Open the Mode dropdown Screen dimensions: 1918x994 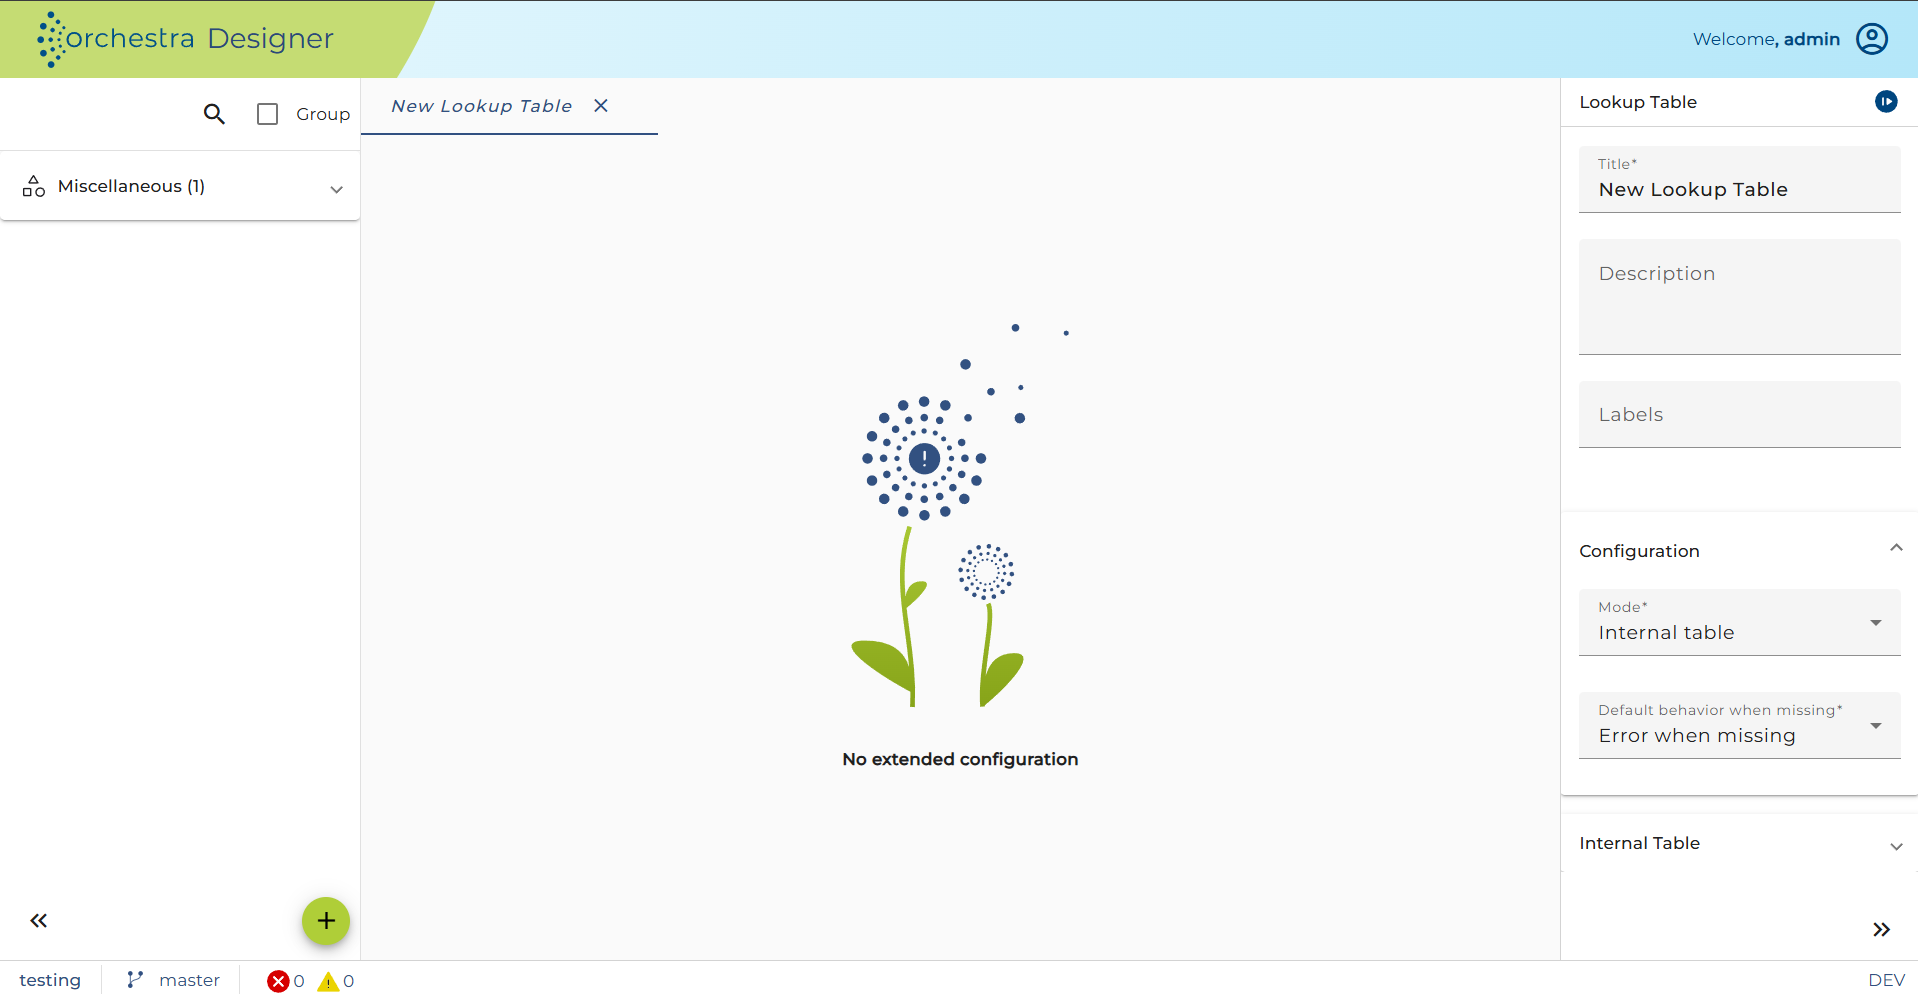(x=1739, y=622)
